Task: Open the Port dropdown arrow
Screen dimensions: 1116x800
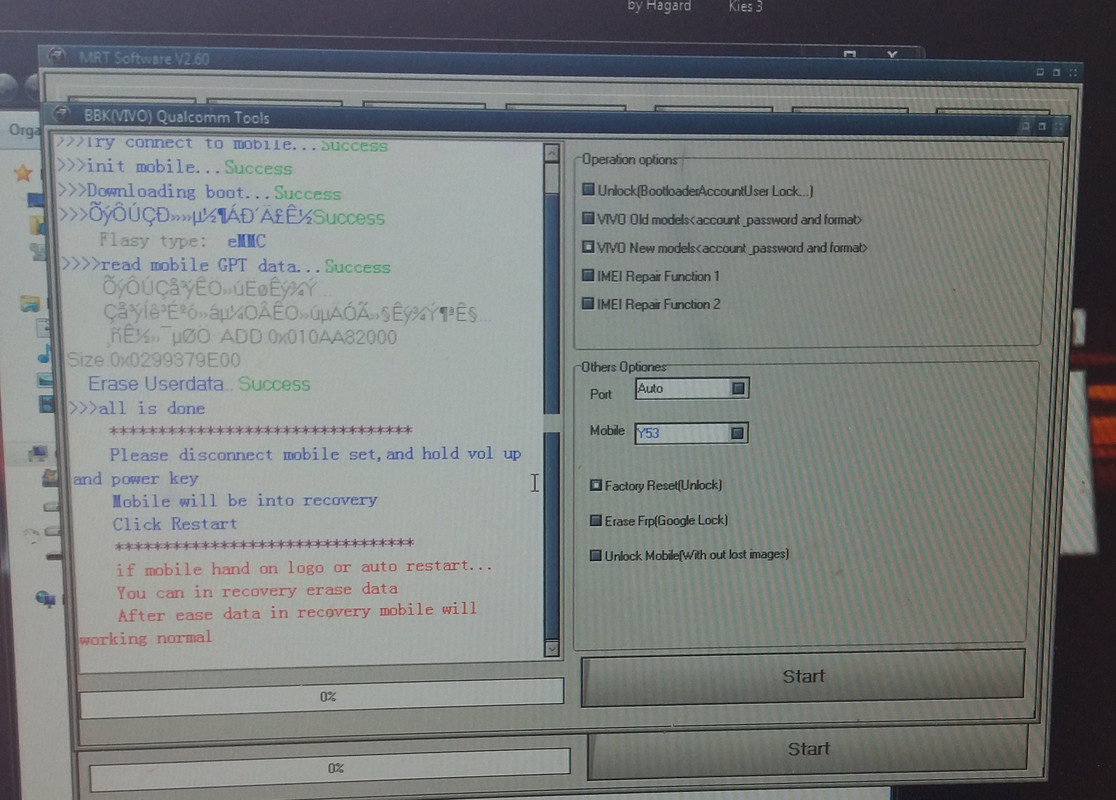Action: (738, 388)
